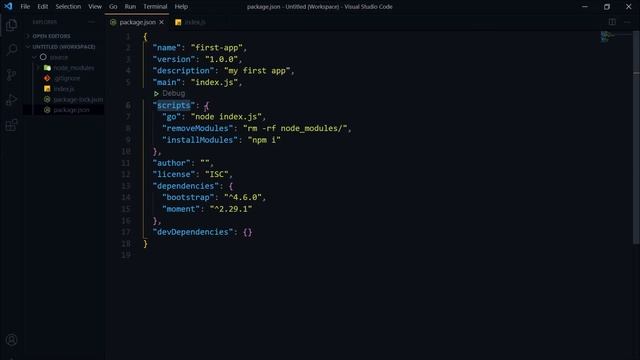Collapse the source root folder

[34, 57]
